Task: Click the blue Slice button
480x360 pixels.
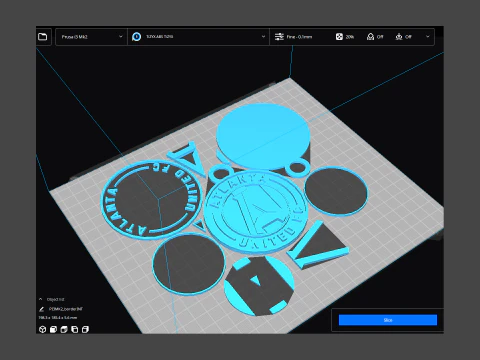Action: tap(388, 320)
